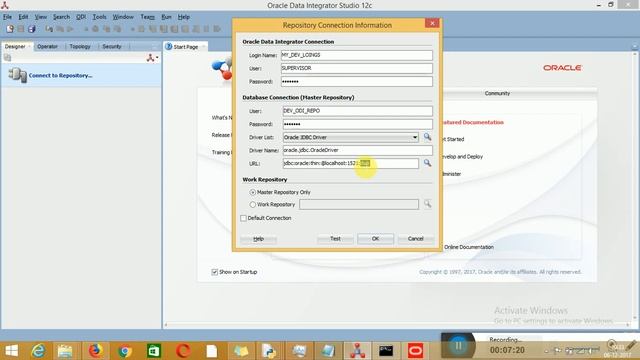Image resolution: width=640 pixels, height=360 pixels.
Task: Click the Windows Start button
Action: point(11,351)
